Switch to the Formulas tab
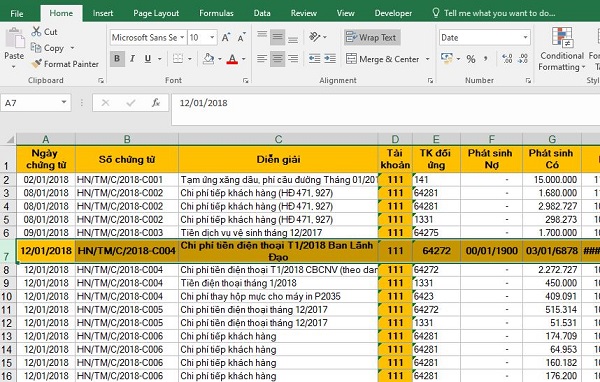The width and height of the screenshot is (600, 382). [216, 13]
